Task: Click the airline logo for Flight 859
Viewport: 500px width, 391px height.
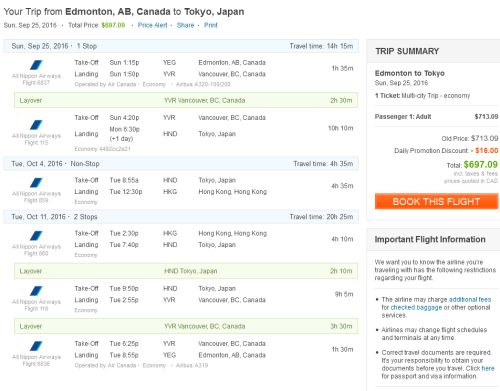Action: click(x=36, y=182)
